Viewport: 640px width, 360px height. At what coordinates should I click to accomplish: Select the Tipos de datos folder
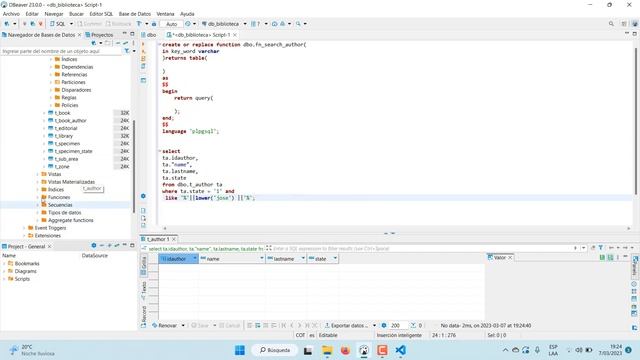pyautogui.click(x=64, y=213)
